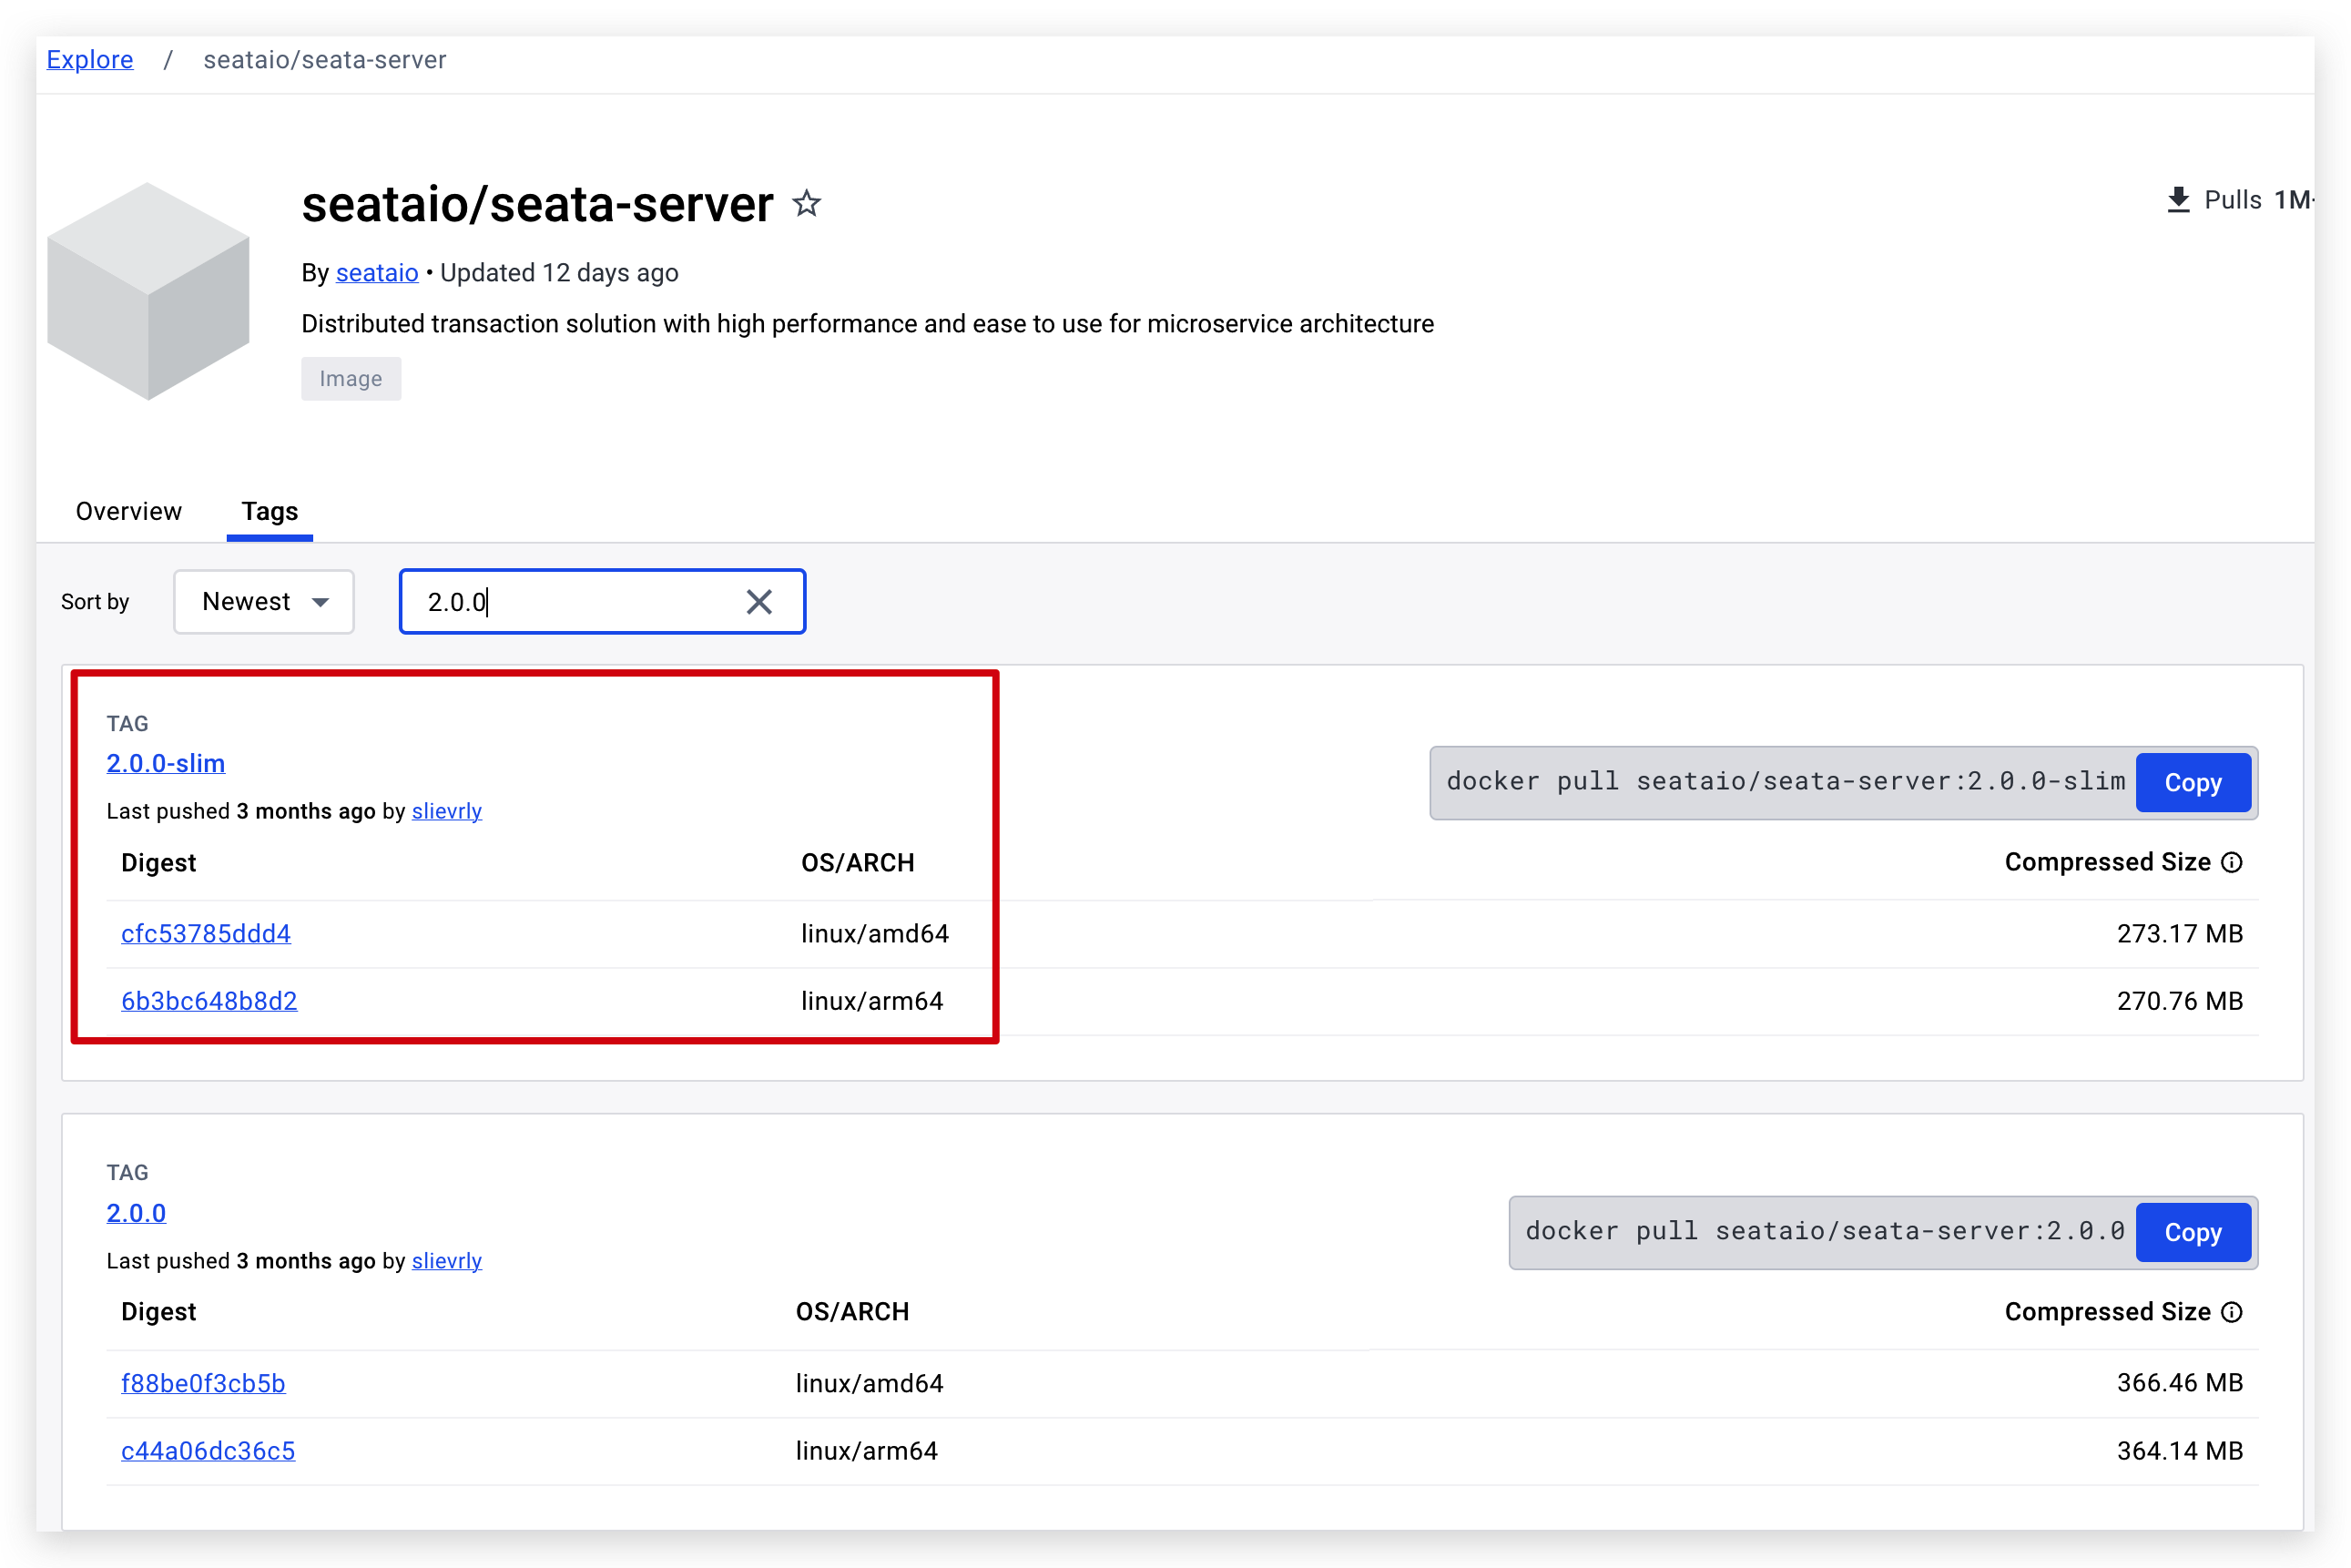Click seataio/seata-server in the breadcrumb
Screen dimensions: 2351x1568
325,60
